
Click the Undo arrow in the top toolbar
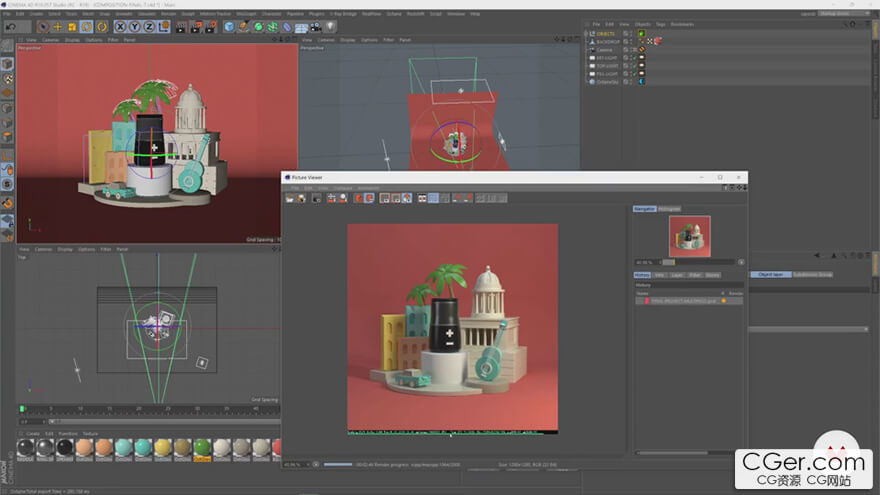click(10, 27)
